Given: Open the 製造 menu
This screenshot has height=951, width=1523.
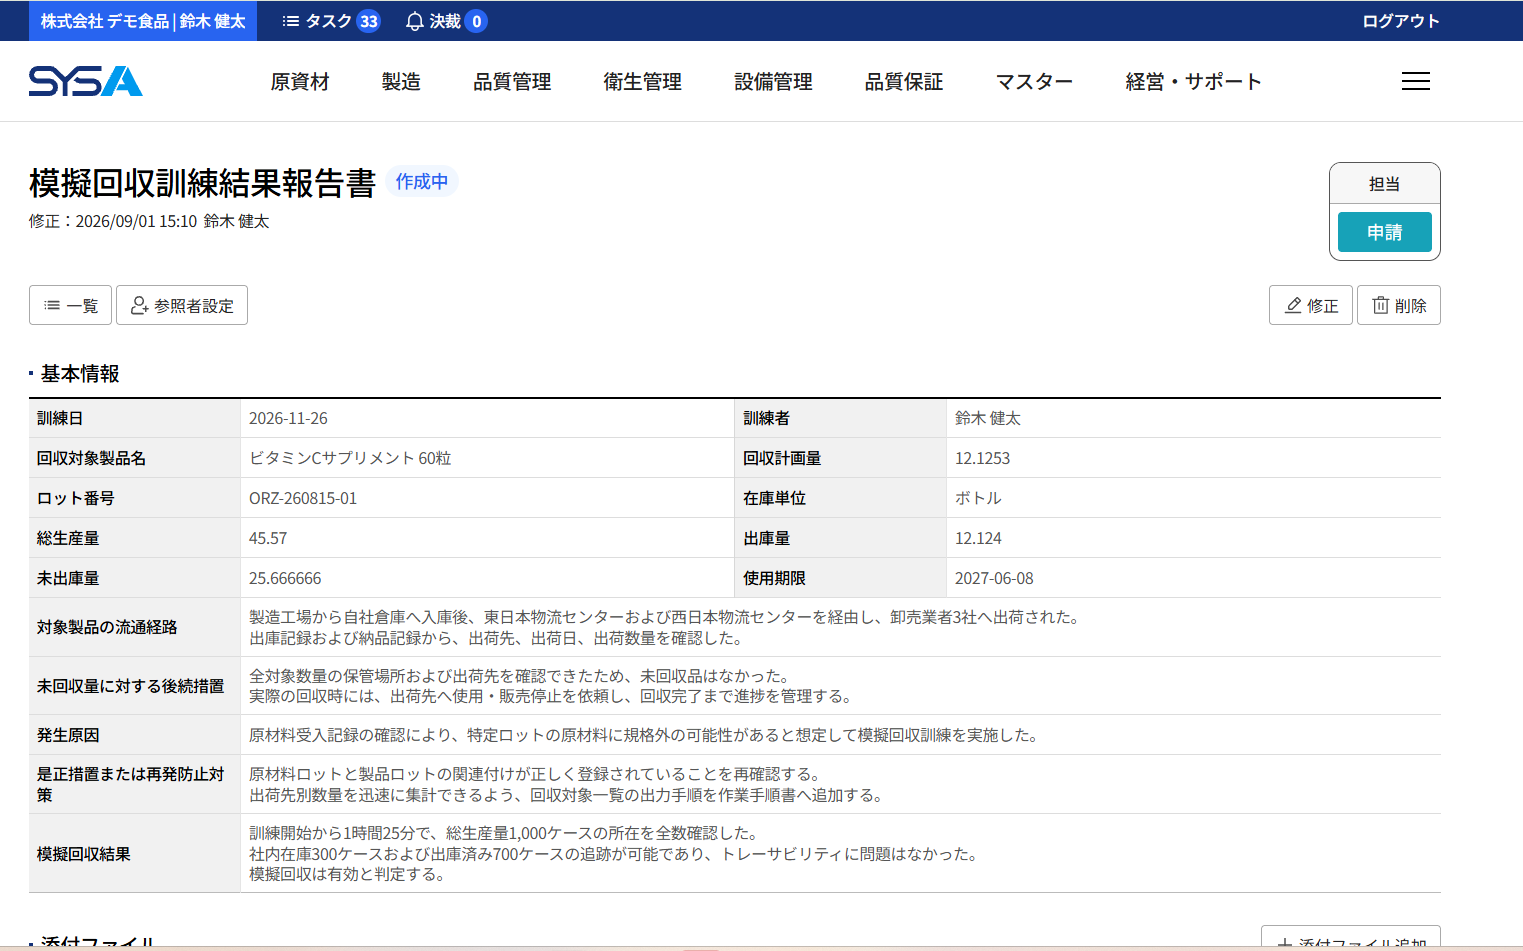Looking at the screenshot, I should tap(401, 82).
